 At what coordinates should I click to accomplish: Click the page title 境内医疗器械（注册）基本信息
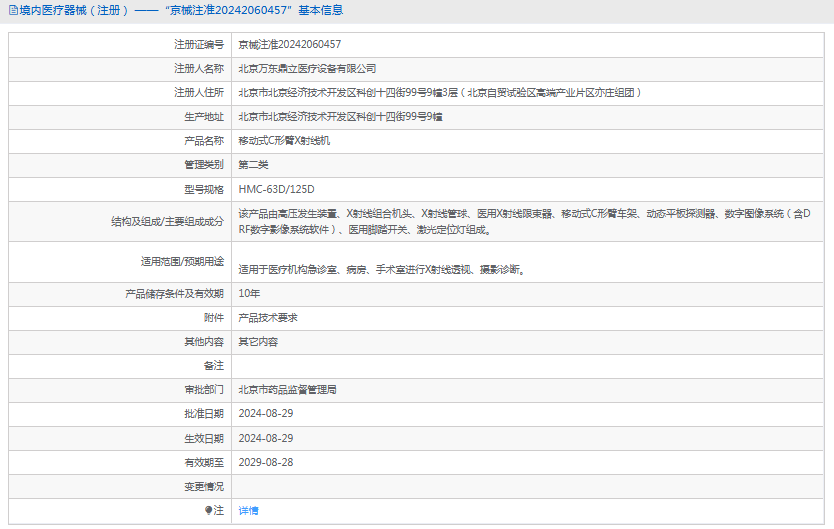coord(181,10)
